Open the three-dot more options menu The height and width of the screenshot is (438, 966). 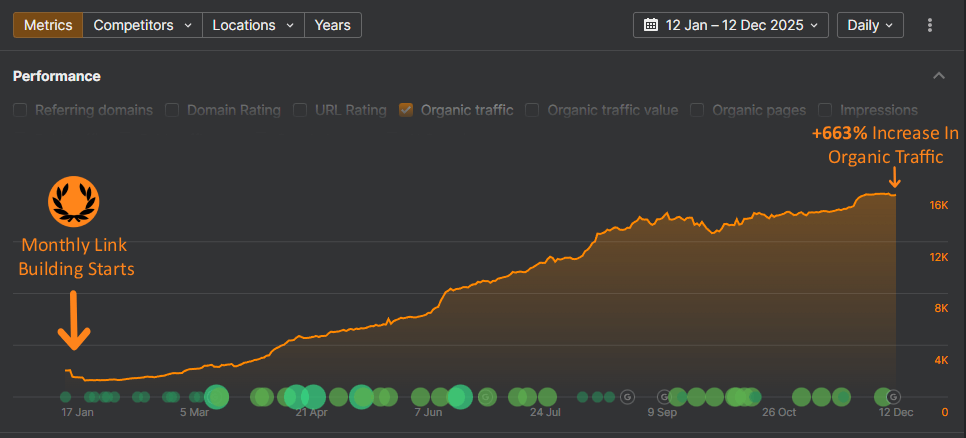(x=931, y=24)
